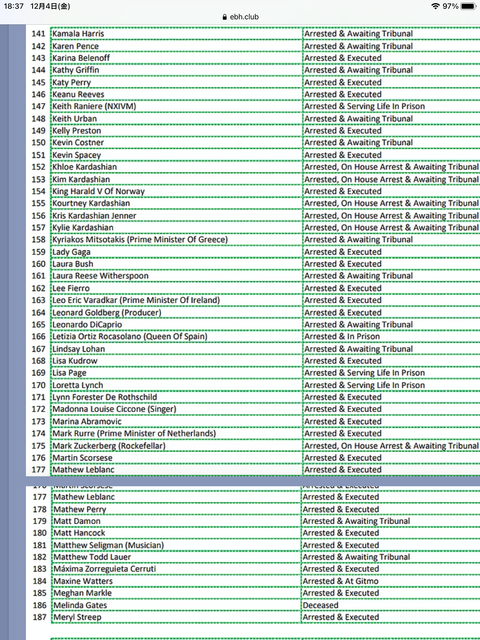The image size is (480, 640).
Task: Tap the battery icon in the status bar
Action: [468, 6]
